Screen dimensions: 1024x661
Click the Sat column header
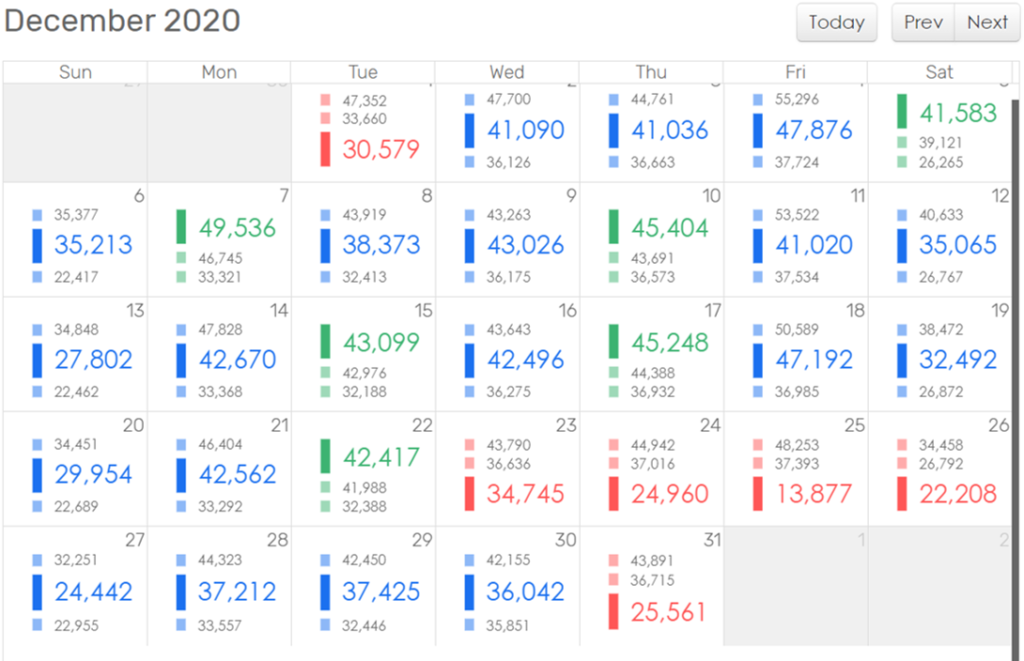point(939,72)
